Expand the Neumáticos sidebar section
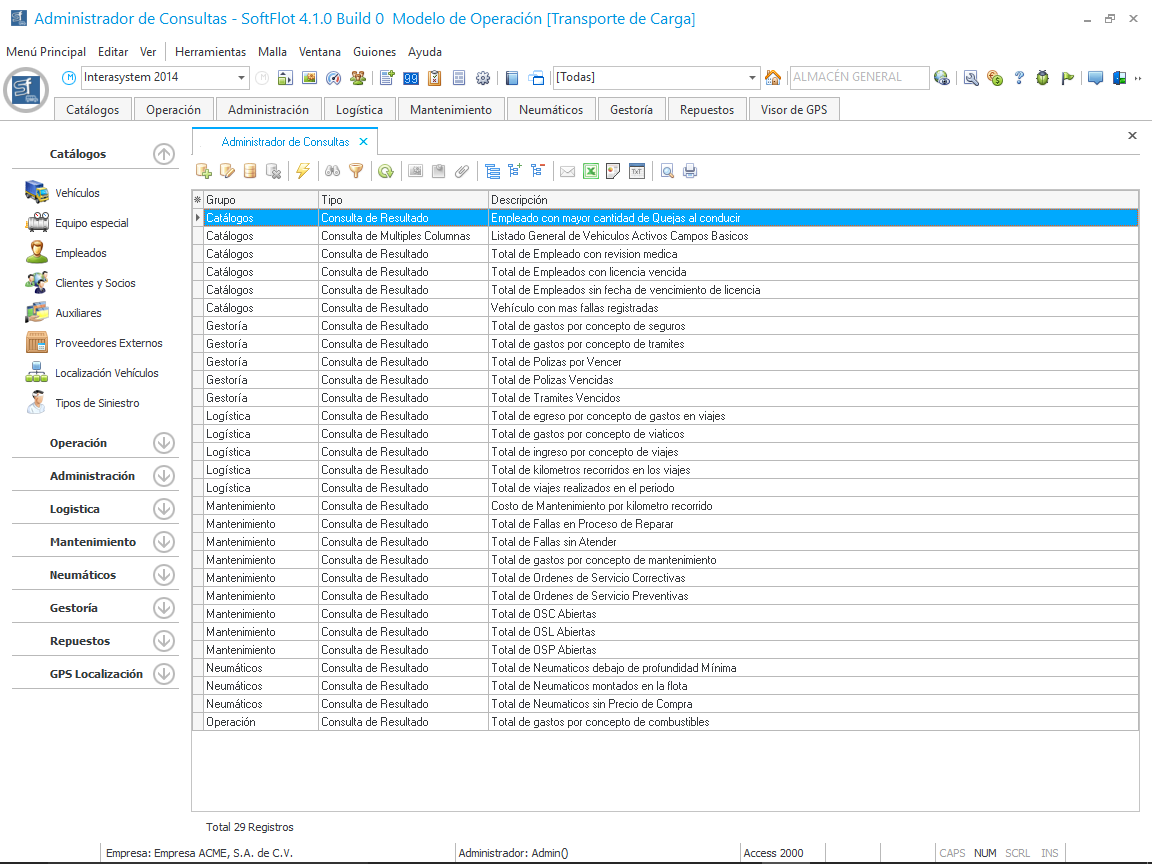This screenshot has width=1152, height=864. (164, 575)
